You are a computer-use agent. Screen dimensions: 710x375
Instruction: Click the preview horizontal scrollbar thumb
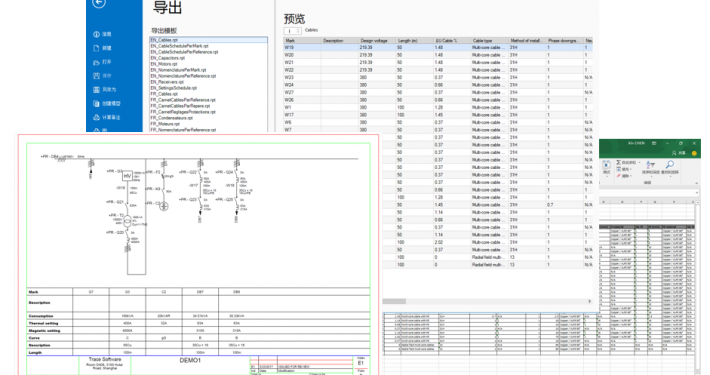click(x=394, y=301)
